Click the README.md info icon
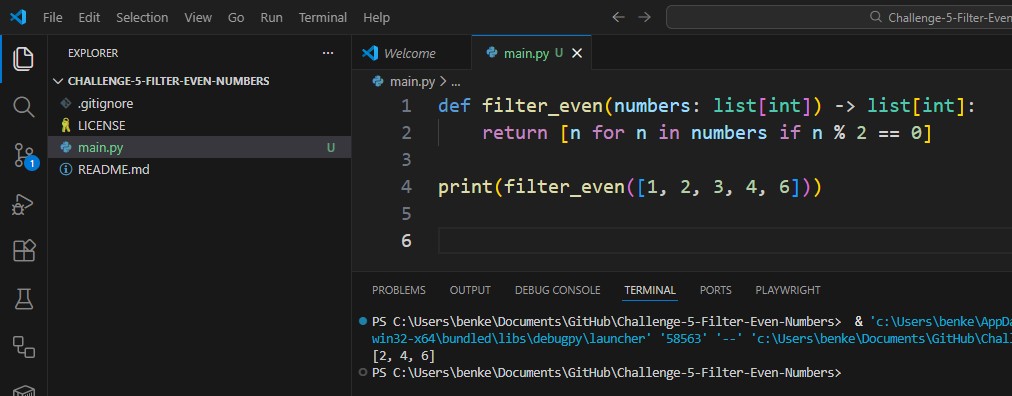Screen dimensions: 1012x396 click(x=66, y=170)
